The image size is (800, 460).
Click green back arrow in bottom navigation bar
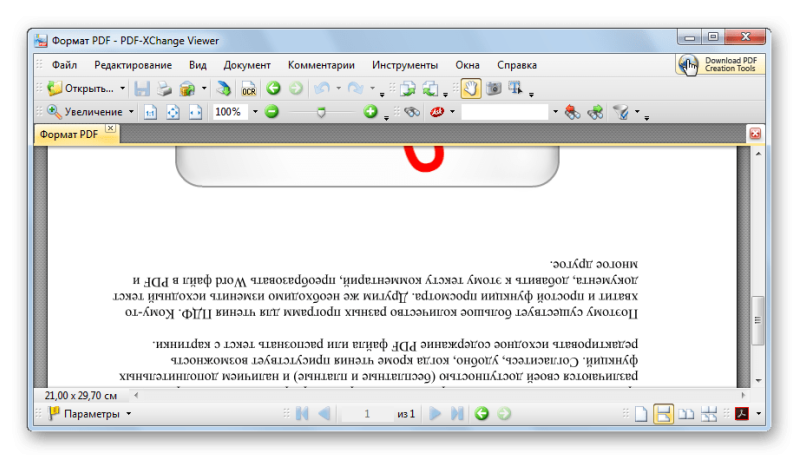pyautogui.click(x=482, y=414)
